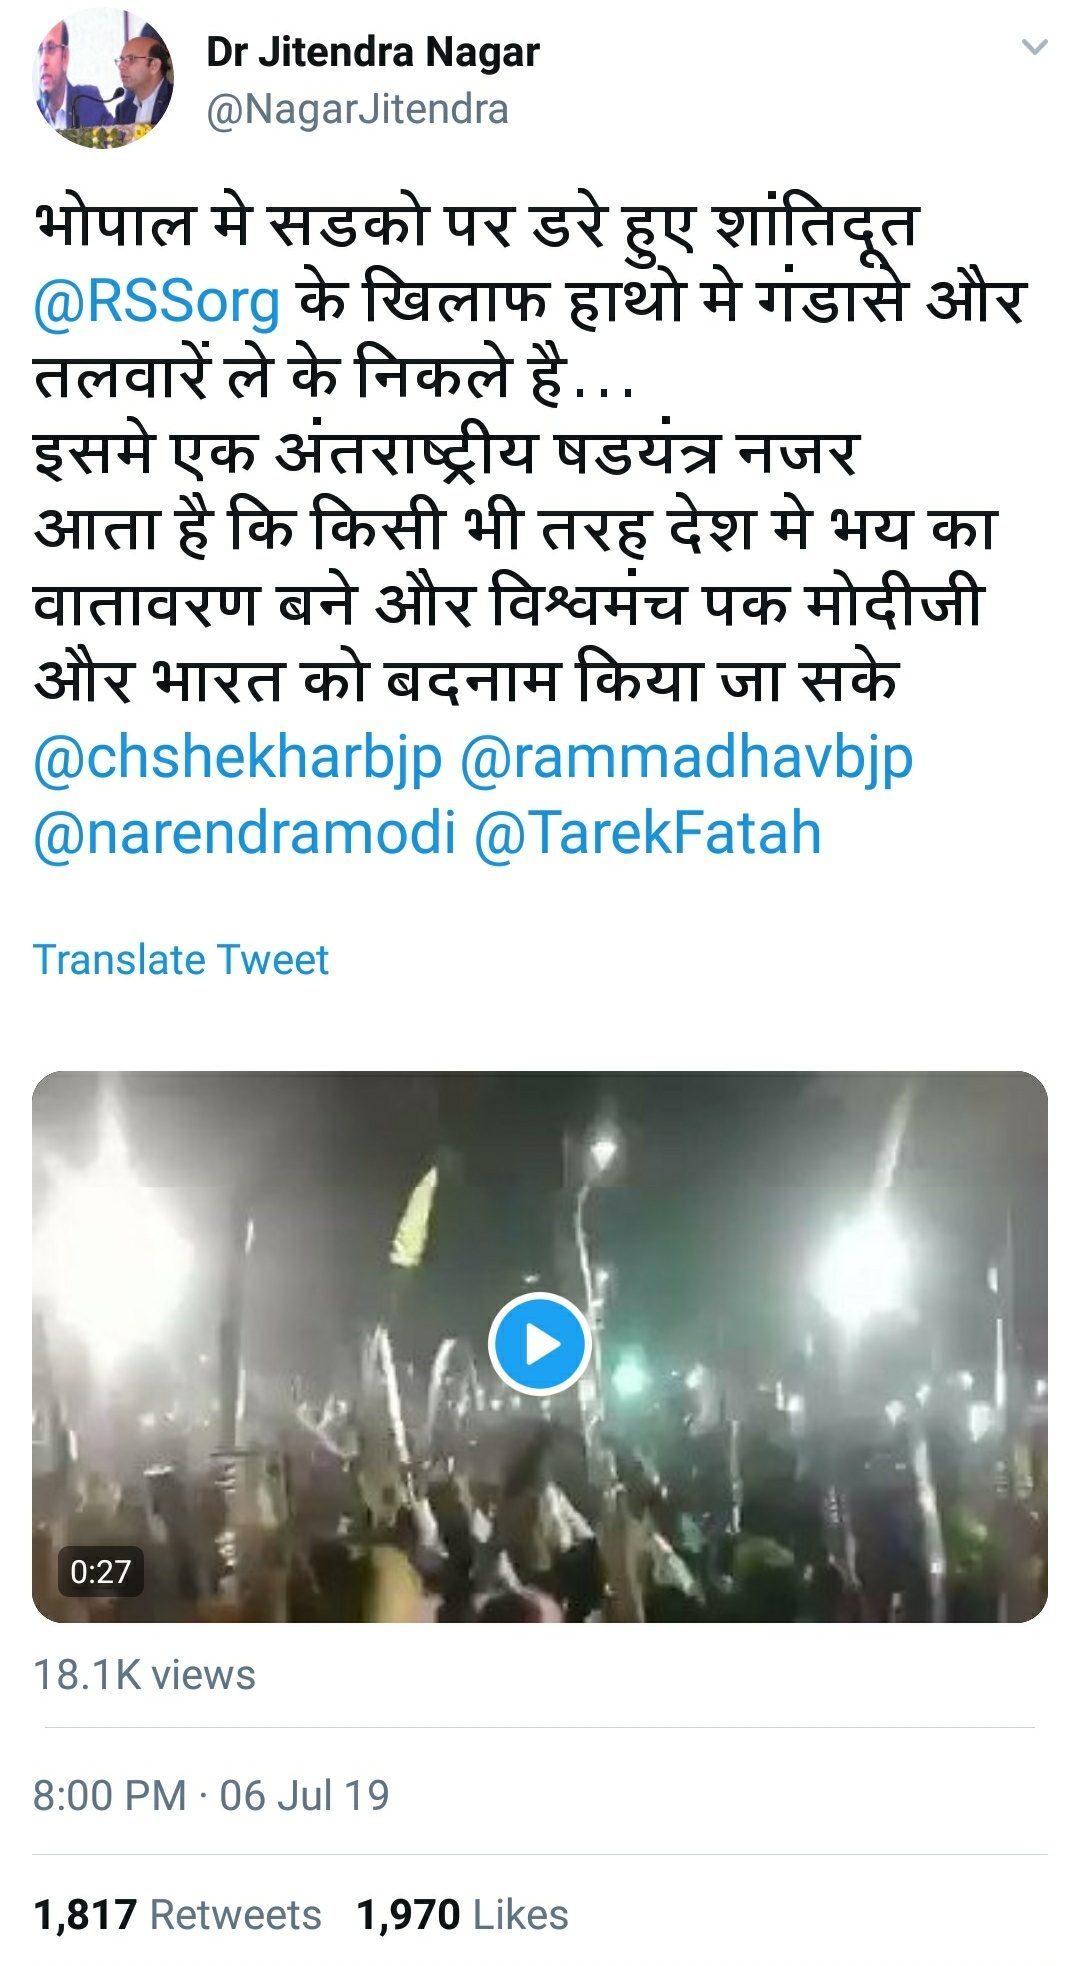Open the @RSSorg mention
1080x1966 pixels.
(x=157, y=301)
